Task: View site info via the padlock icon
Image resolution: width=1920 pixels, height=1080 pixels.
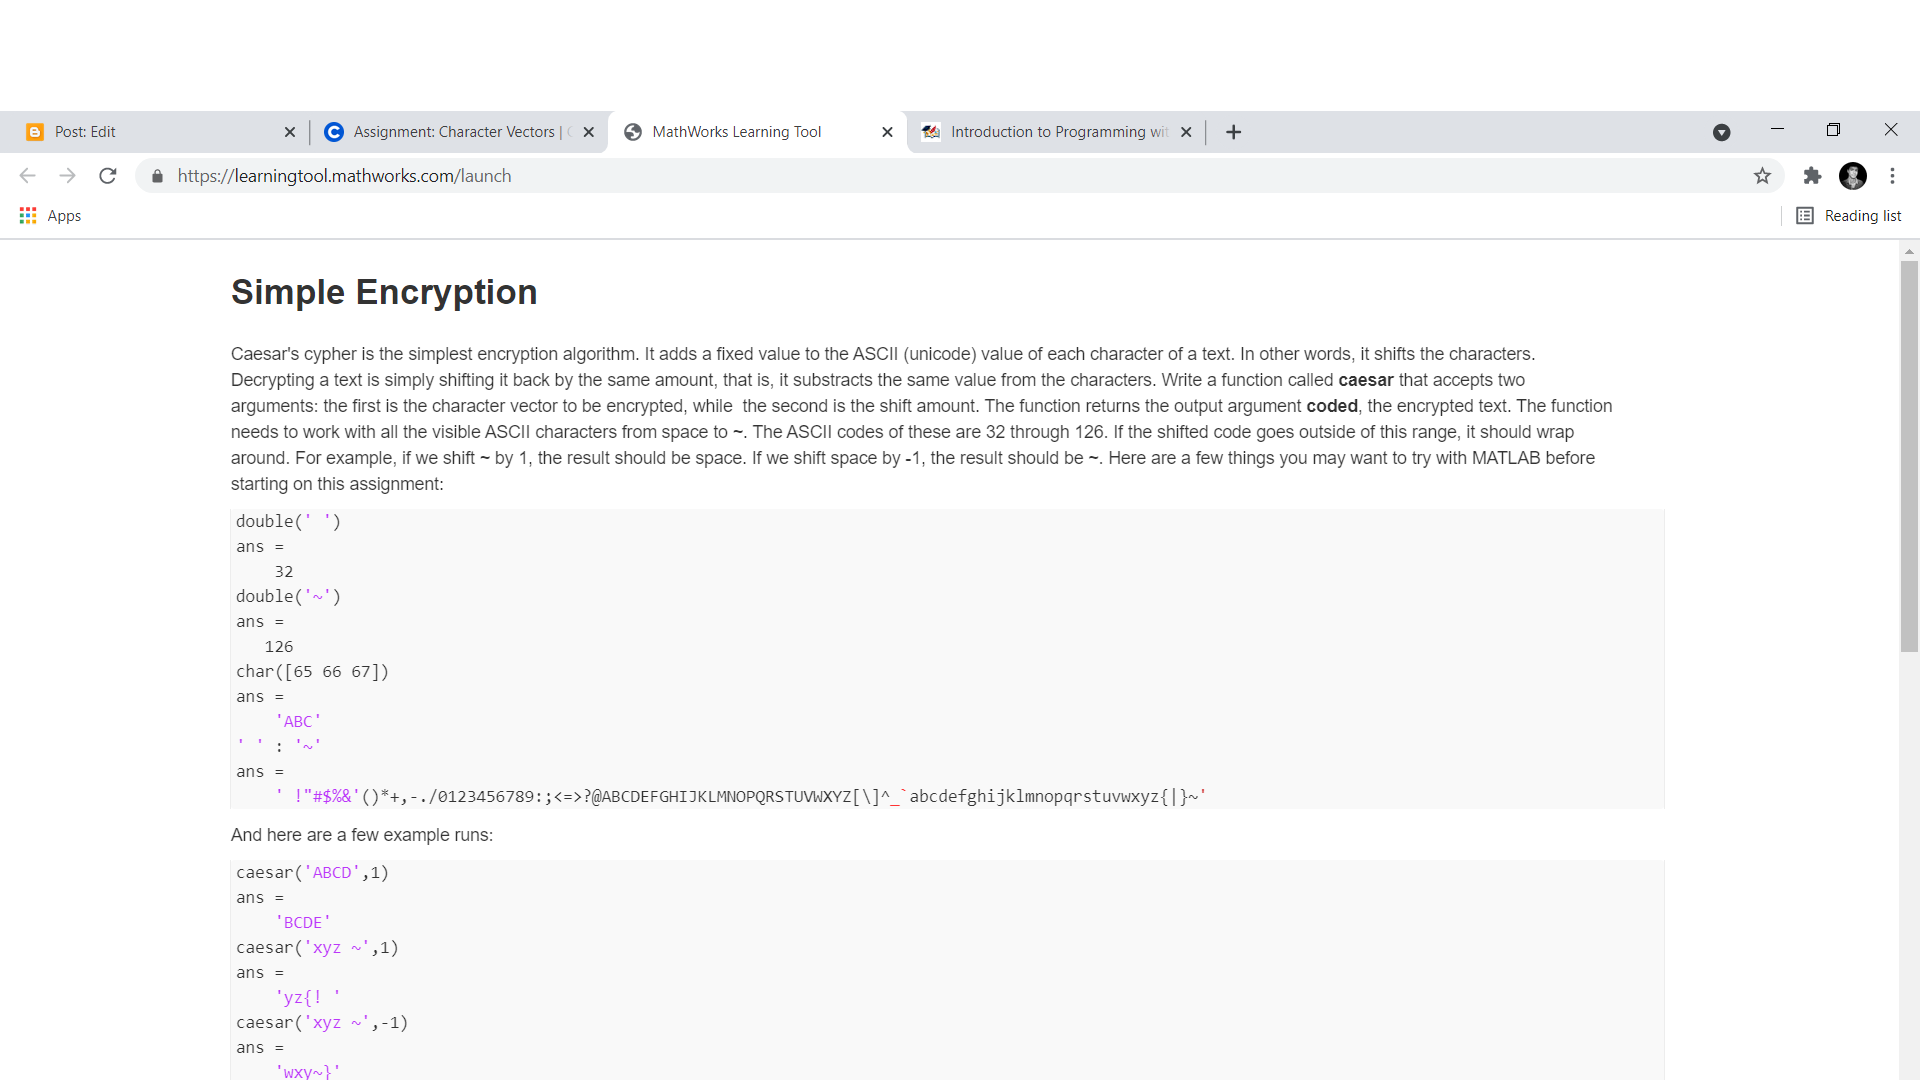Action: [157, 176]
